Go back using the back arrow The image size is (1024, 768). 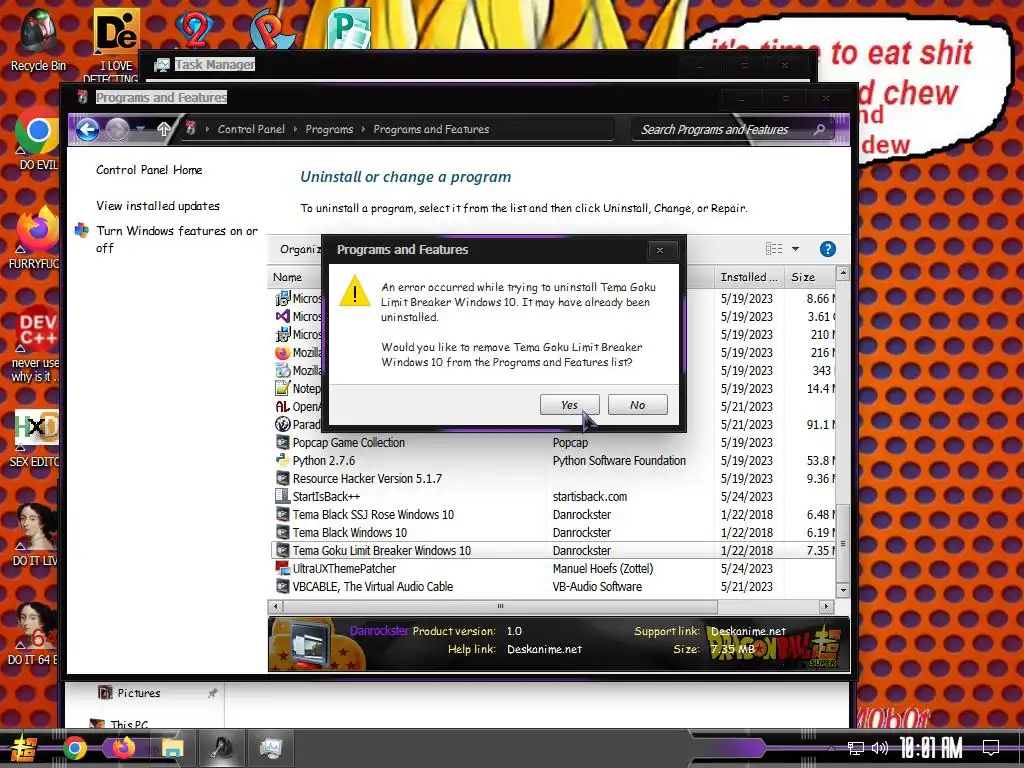pyautogui.click(x=87, y=129)
